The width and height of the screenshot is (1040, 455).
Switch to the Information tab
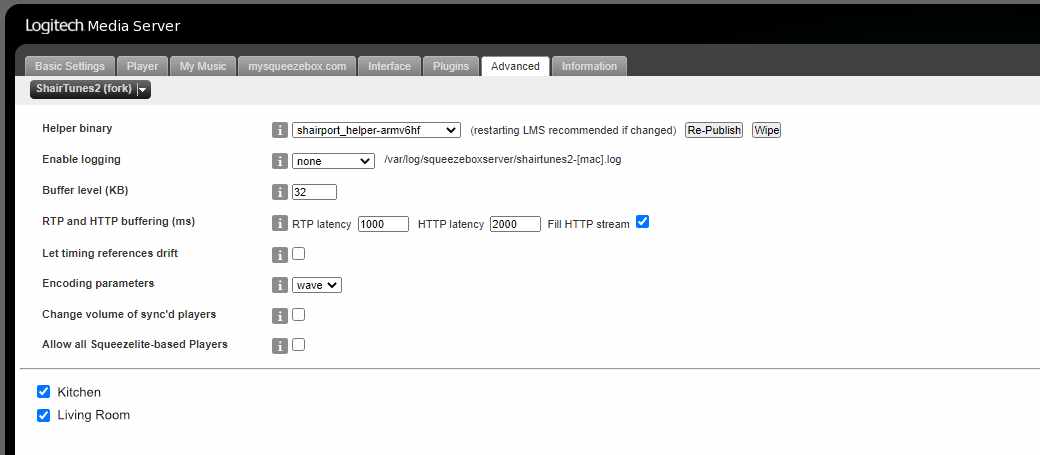590,66
